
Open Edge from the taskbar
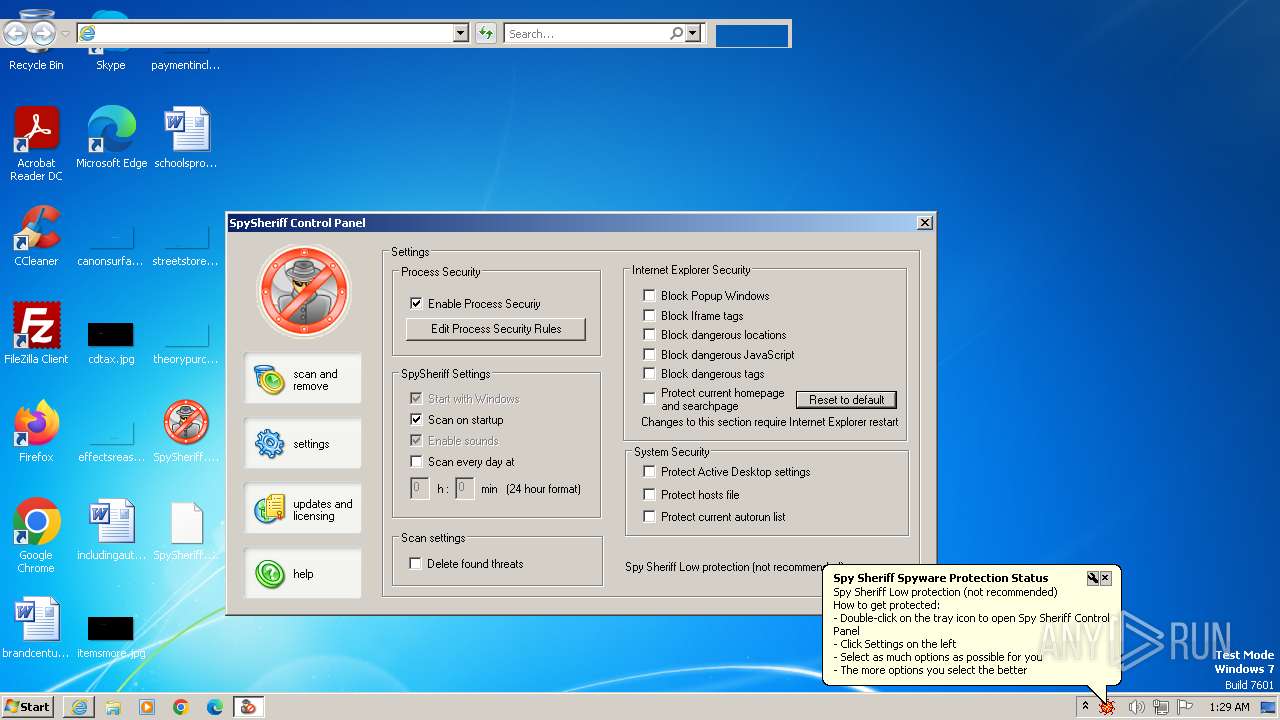[x=215, y=707]
